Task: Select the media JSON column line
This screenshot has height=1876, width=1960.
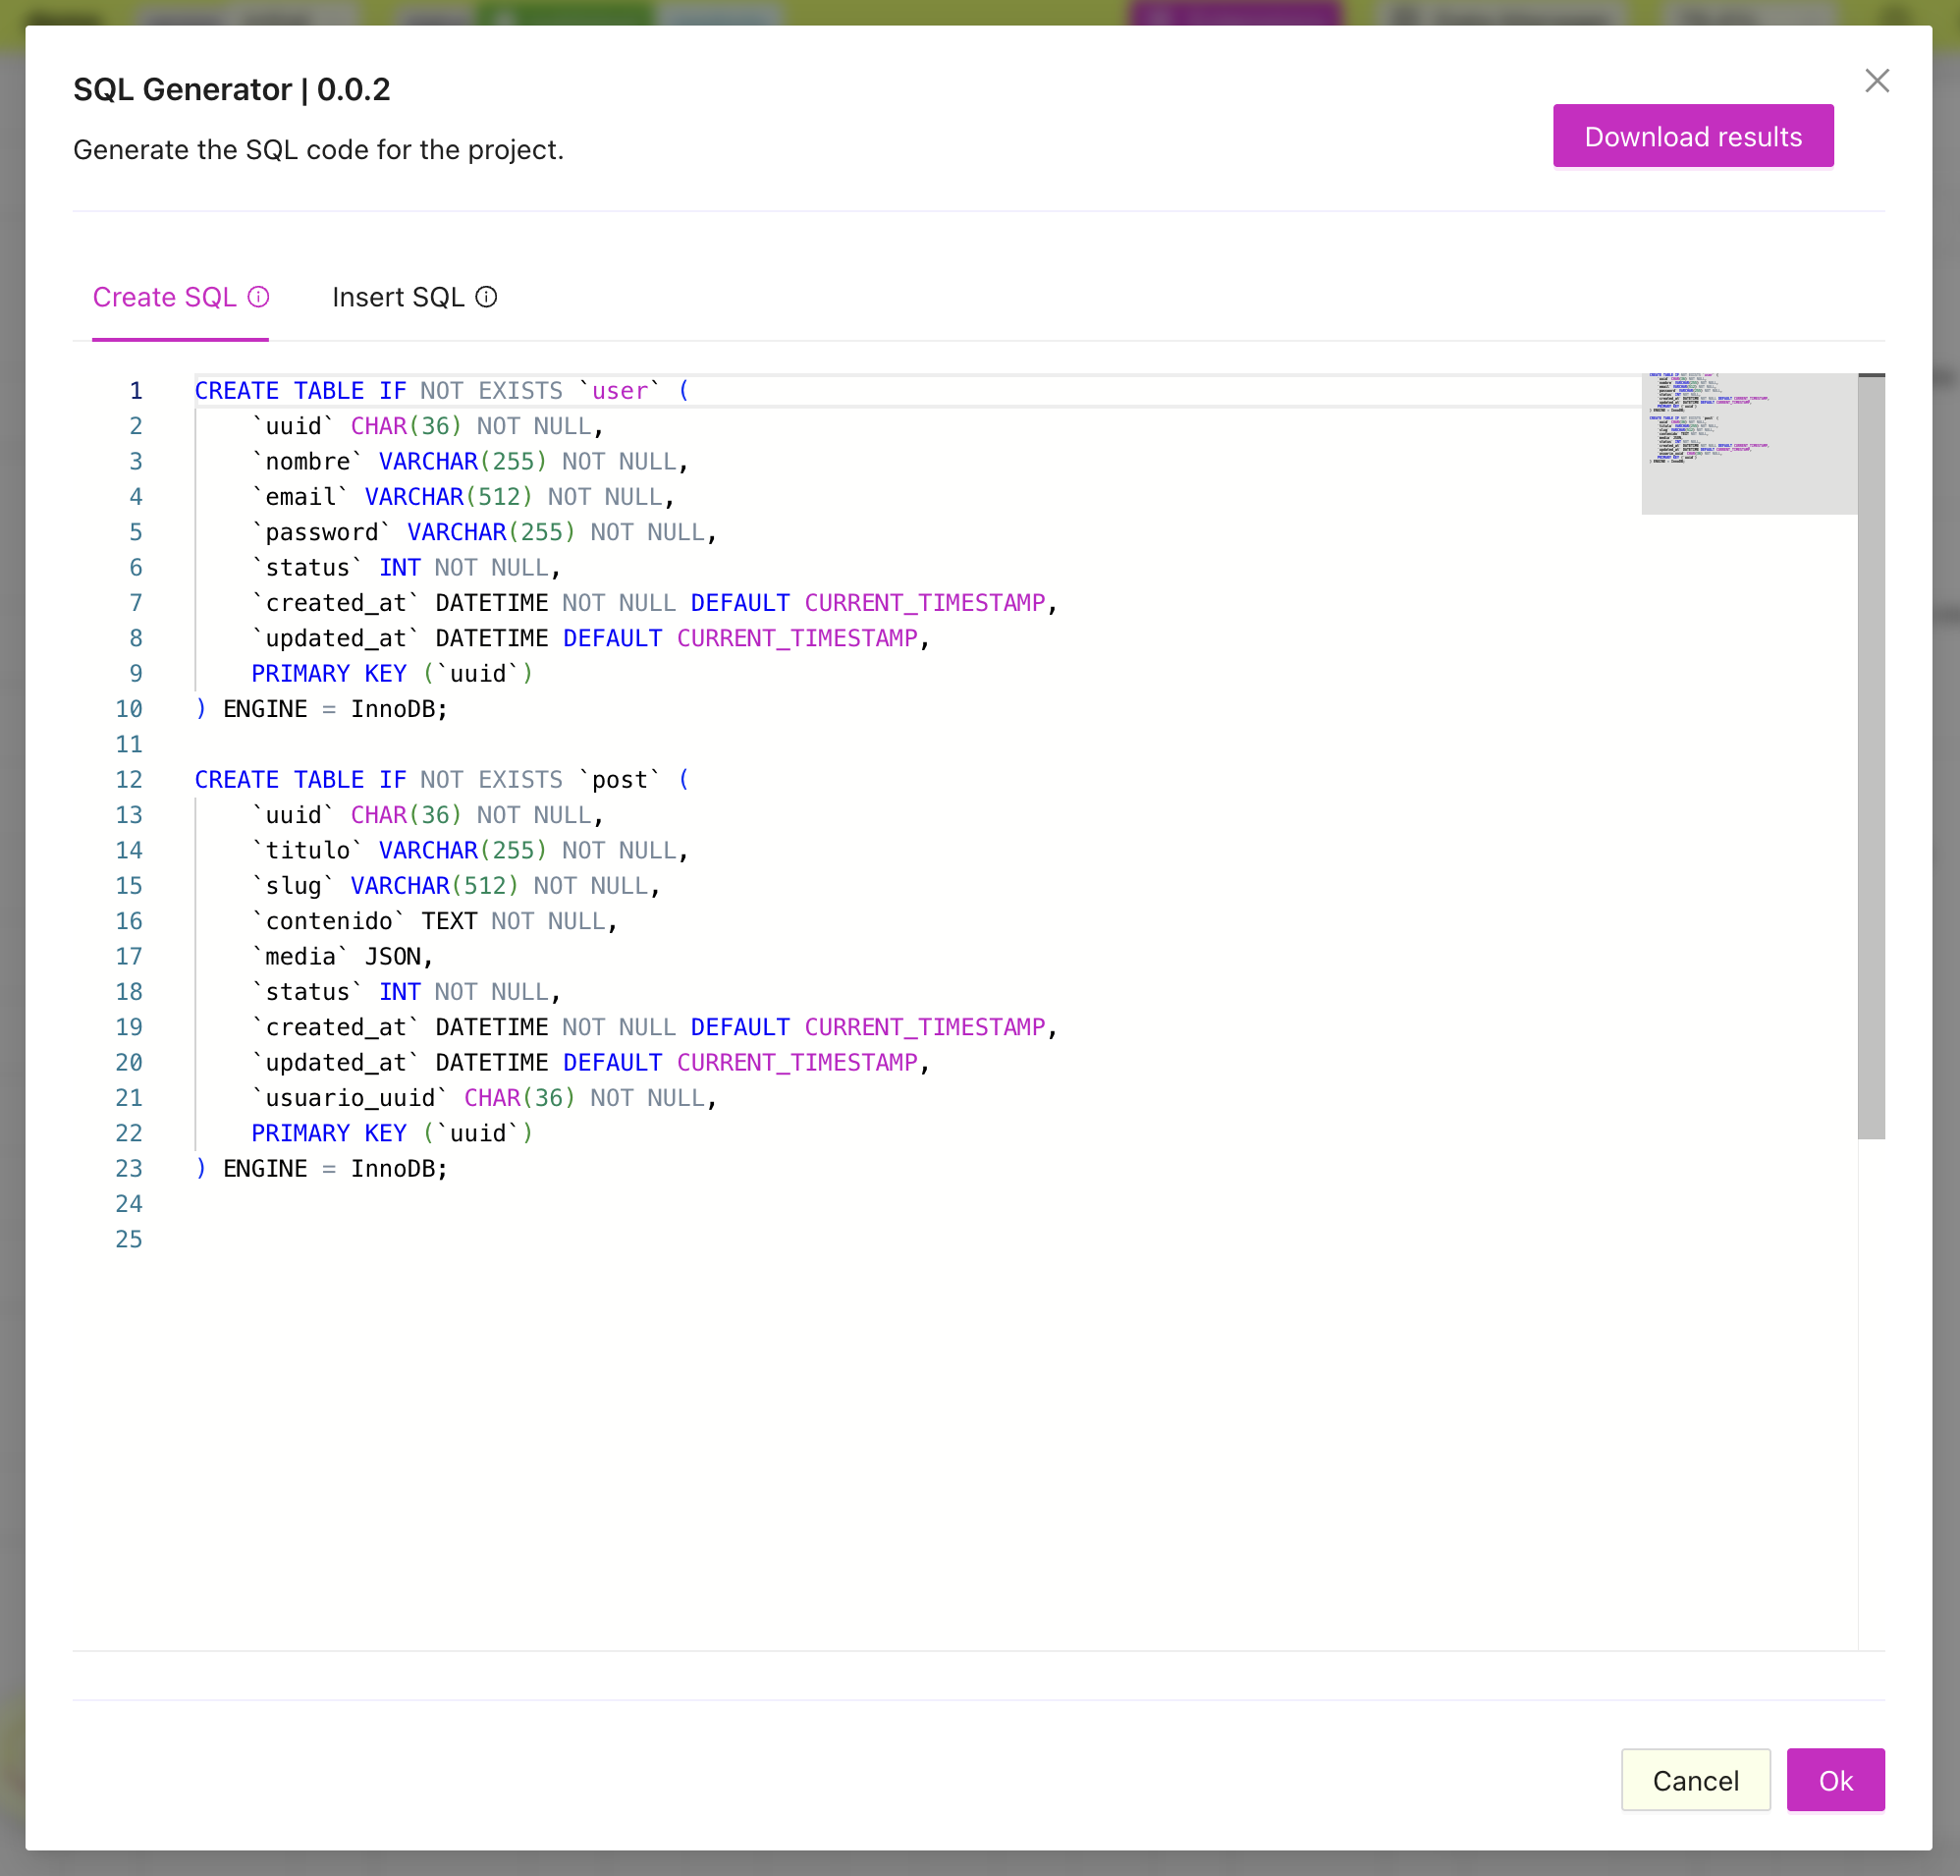Action: click(x=340, y=955)
